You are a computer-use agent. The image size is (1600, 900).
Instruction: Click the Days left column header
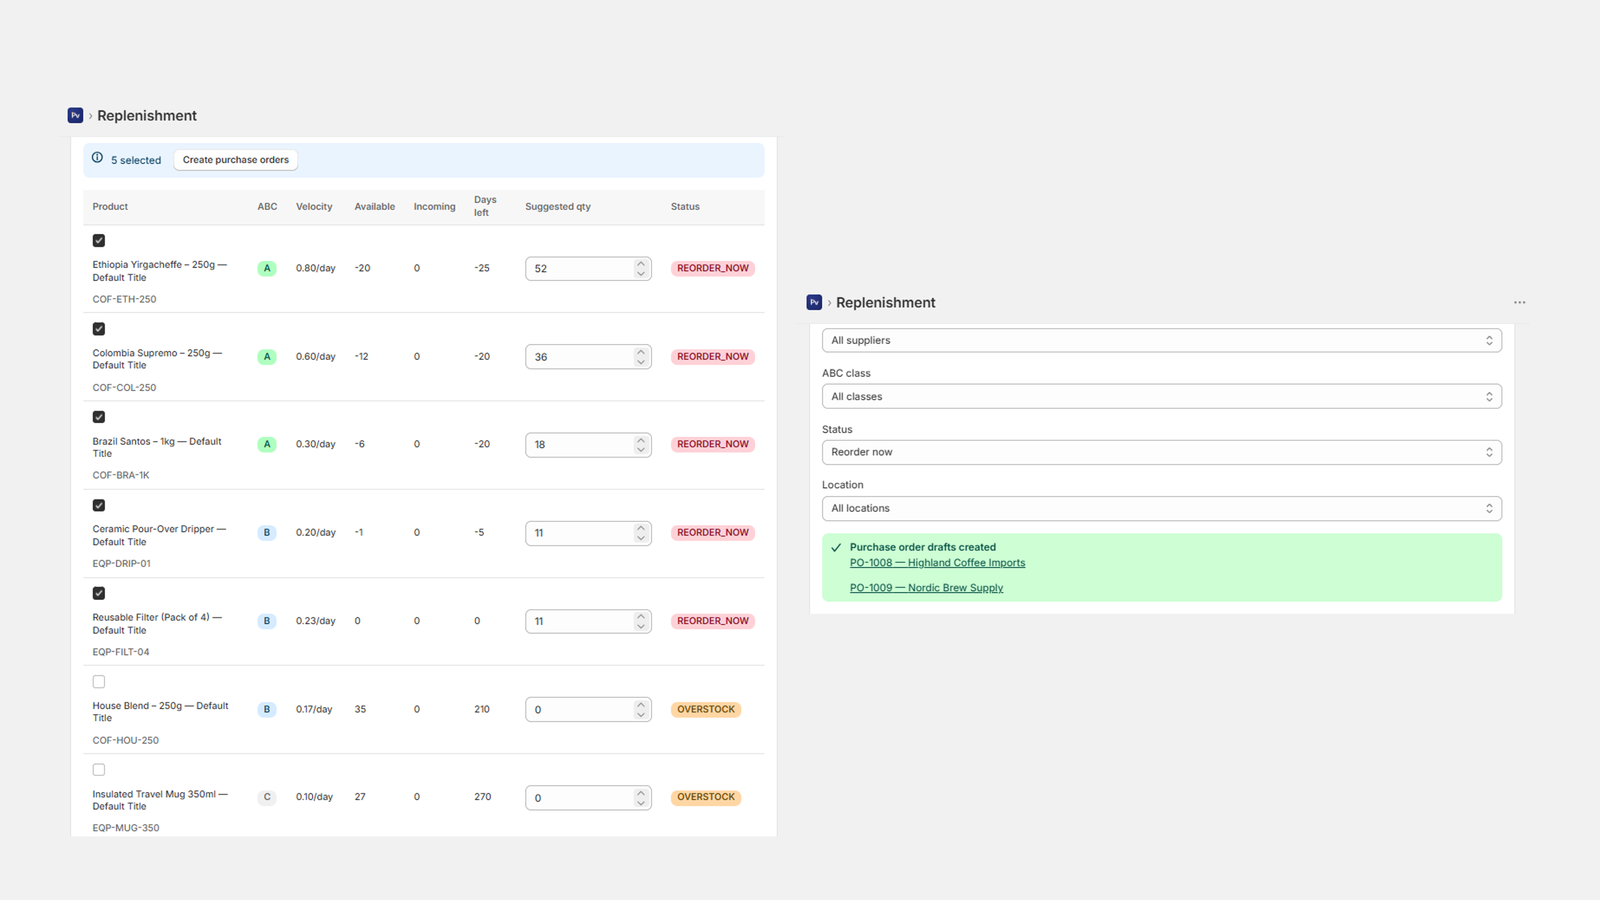click(x=485, y=206)
